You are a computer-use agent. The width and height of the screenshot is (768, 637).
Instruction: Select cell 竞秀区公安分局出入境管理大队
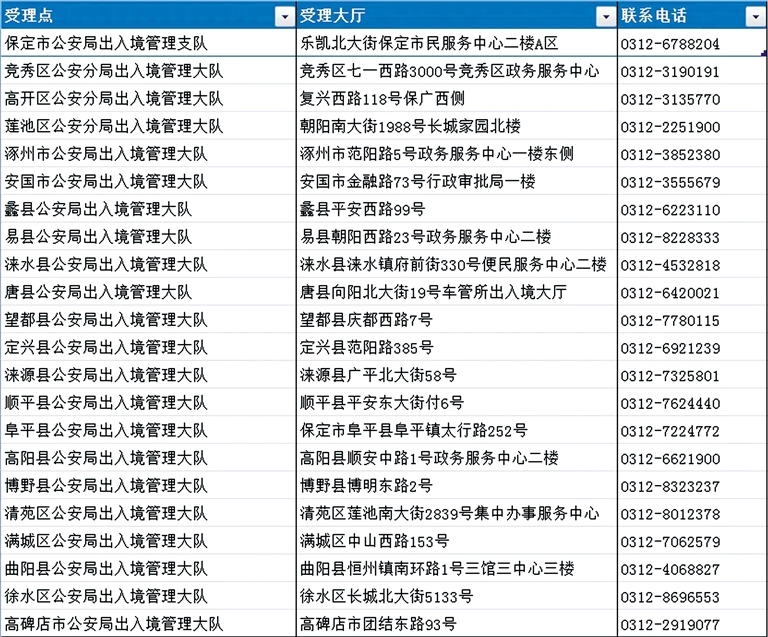coord(148,71)
